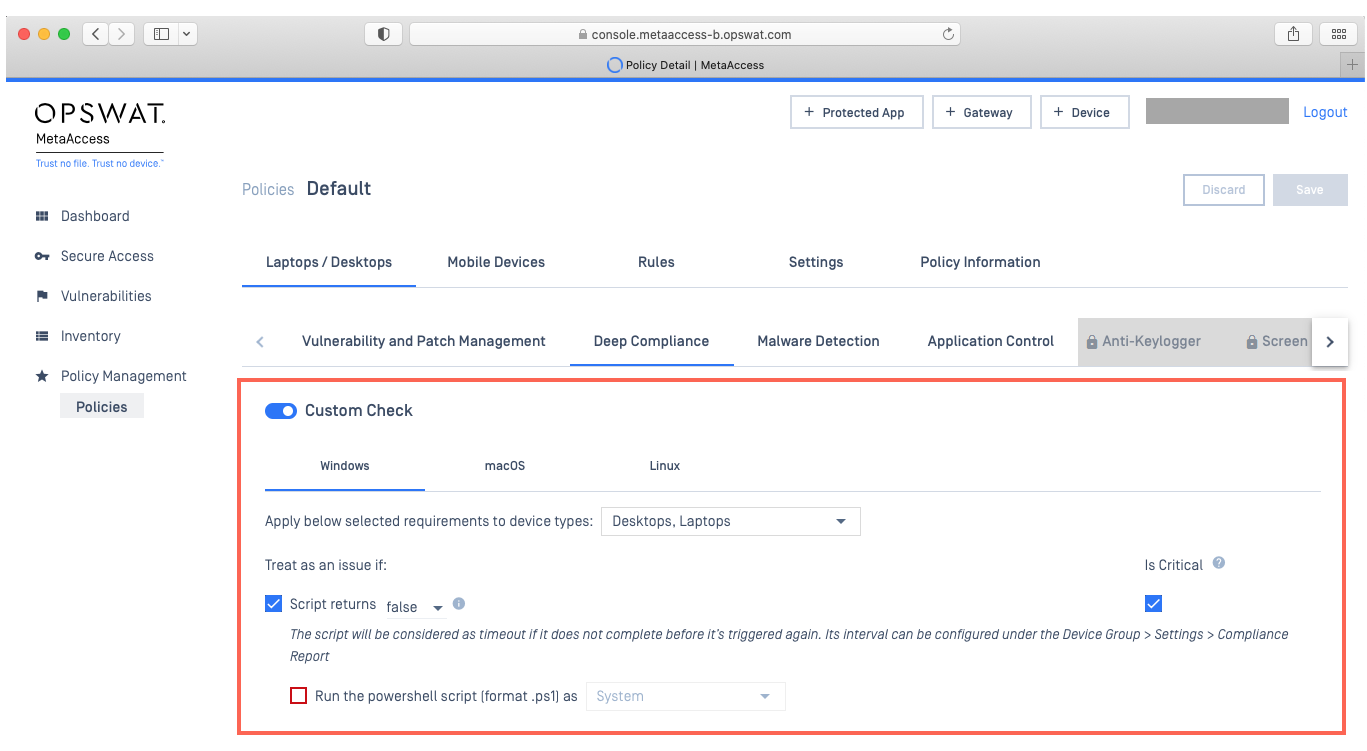Click the Policy Management star icon
Image resolution: width=1367 pixels, height=751 pixels.
42,376
